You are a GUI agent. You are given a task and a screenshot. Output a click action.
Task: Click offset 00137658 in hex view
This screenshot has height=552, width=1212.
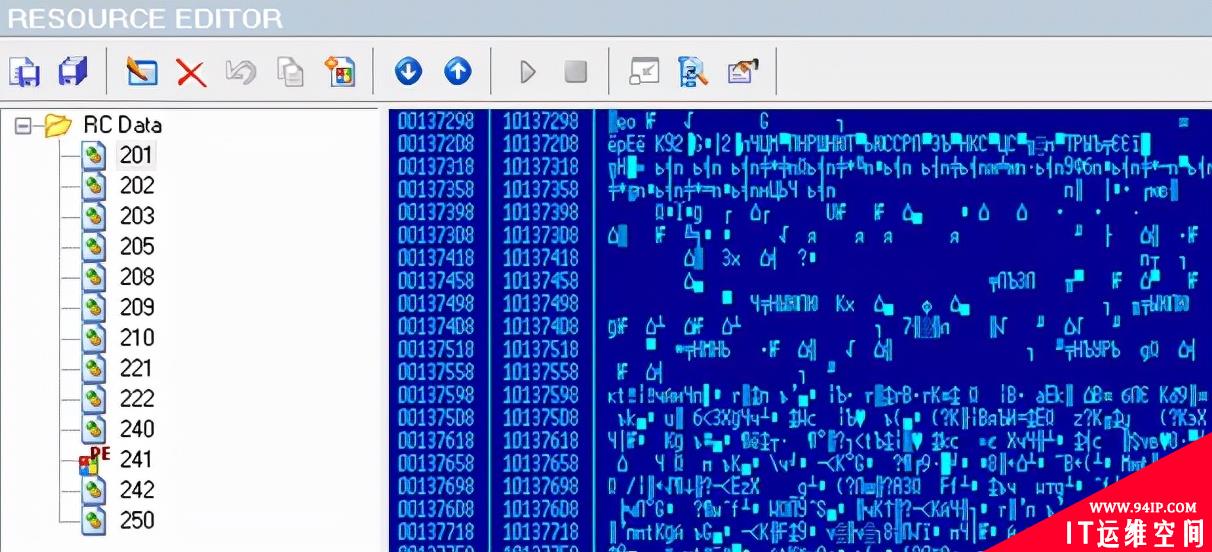(x=435, y=463)
